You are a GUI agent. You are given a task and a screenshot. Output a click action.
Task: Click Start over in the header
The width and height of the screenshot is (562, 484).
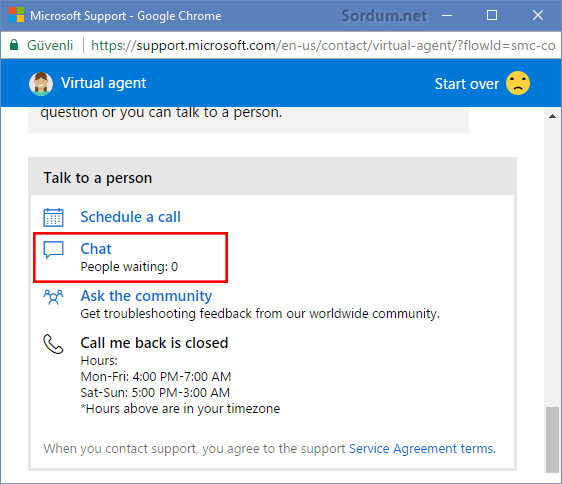(467, 84)
